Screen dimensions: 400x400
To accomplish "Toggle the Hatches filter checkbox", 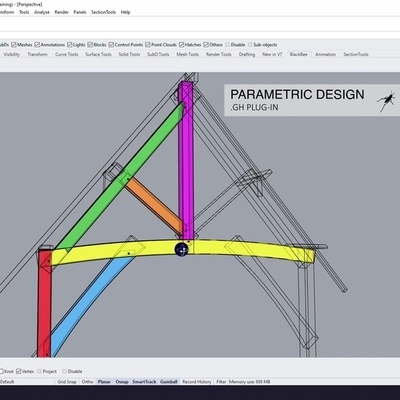I will [x=181, y=45].
